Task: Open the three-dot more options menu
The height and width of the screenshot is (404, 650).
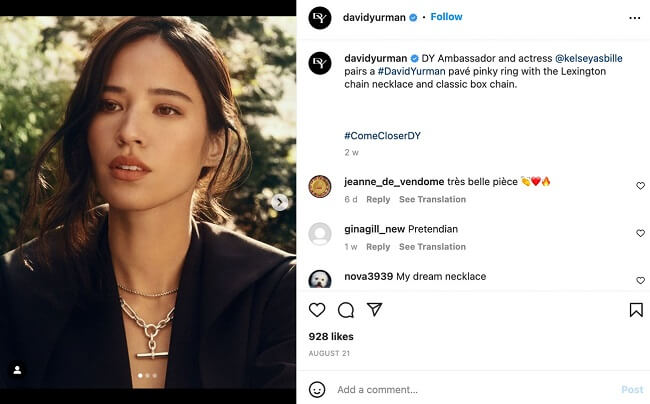Action: (x=634, y=17)
